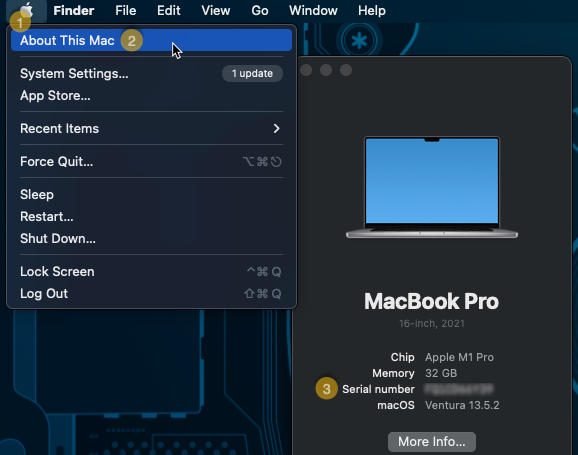Click the Force Quit keyboard shortcut symbols
This screenshot has height=455, width=578.
262,161
